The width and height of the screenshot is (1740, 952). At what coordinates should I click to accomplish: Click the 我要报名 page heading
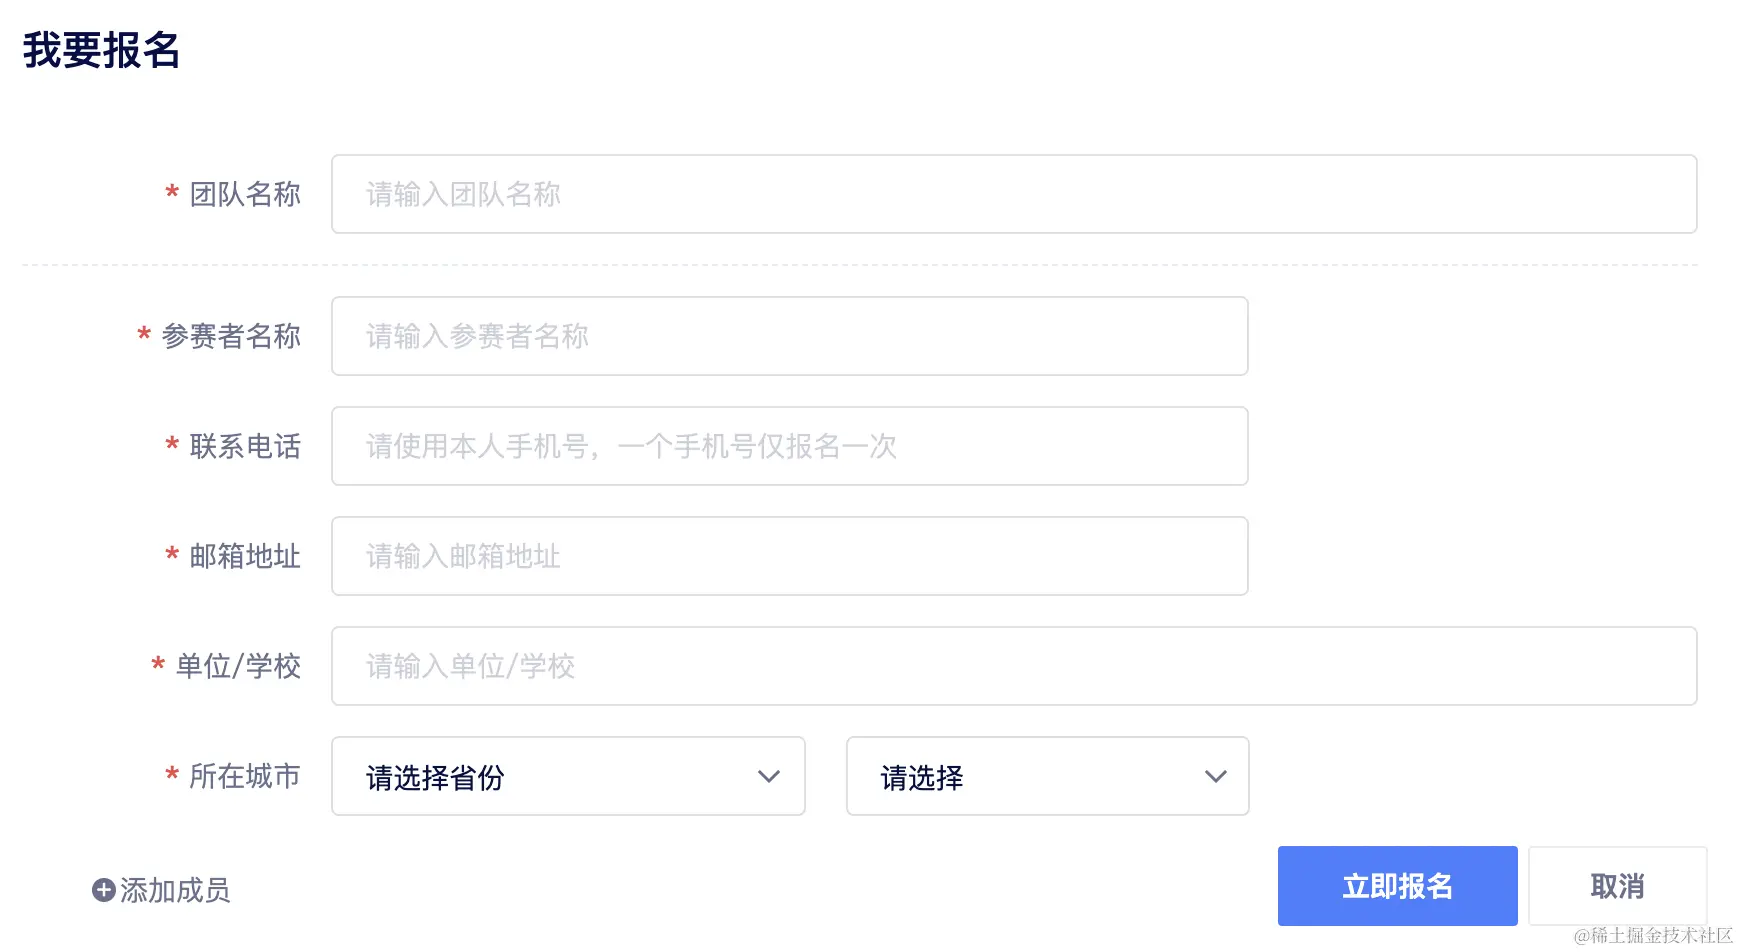coord(101,50)
